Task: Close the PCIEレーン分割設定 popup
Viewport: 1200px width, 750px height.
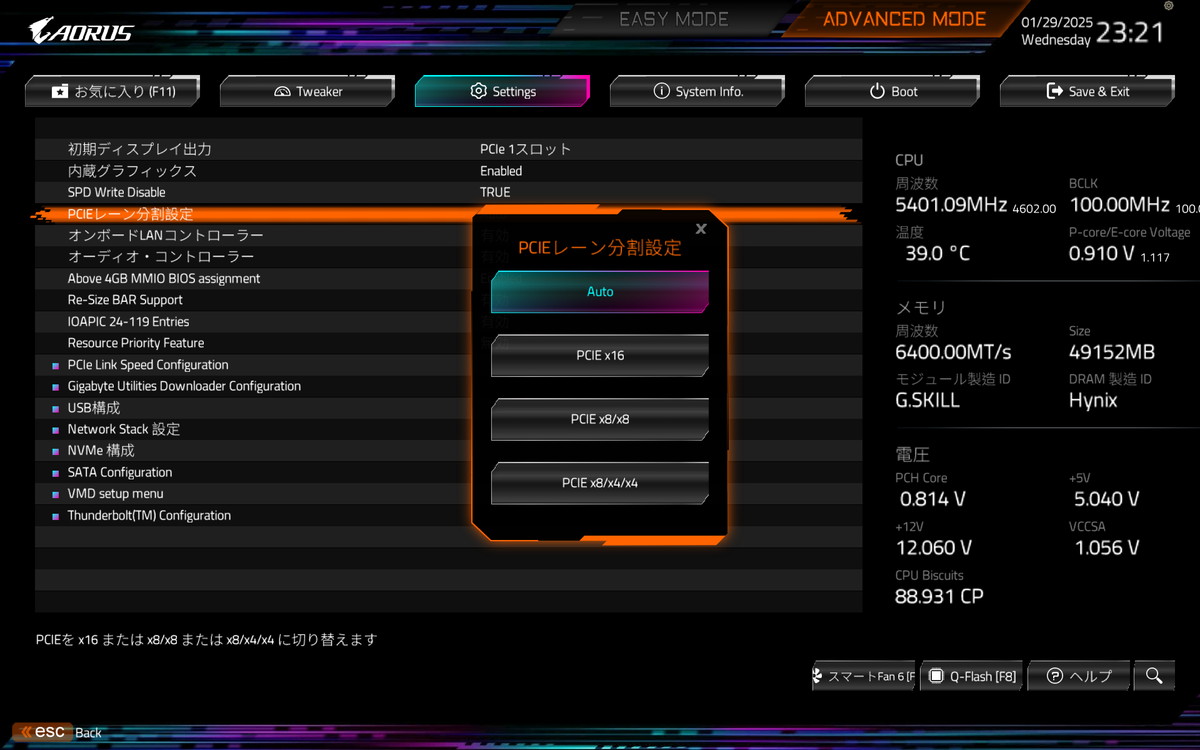Action: (701, 229)
